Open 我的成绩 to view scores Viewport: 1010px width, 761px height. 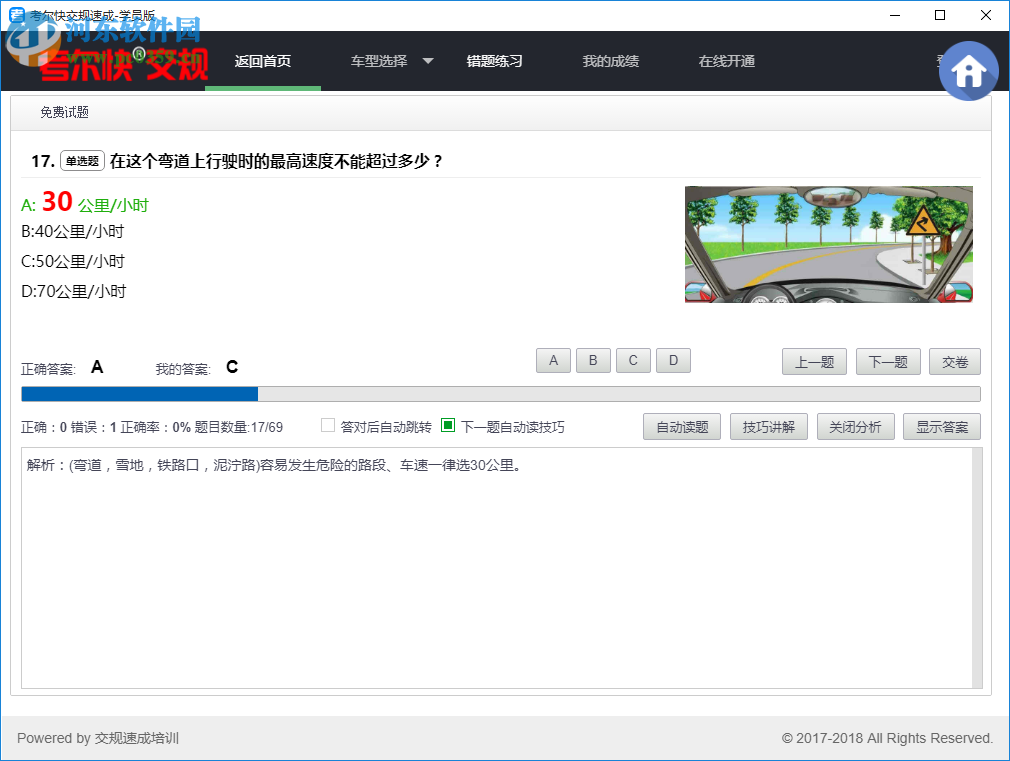pyautogui.click(x=610, y=60)
